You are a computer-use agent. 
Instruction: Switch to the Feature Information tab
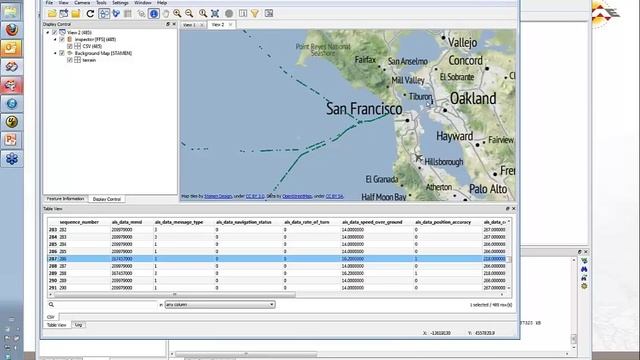click(x=65, y=199)
